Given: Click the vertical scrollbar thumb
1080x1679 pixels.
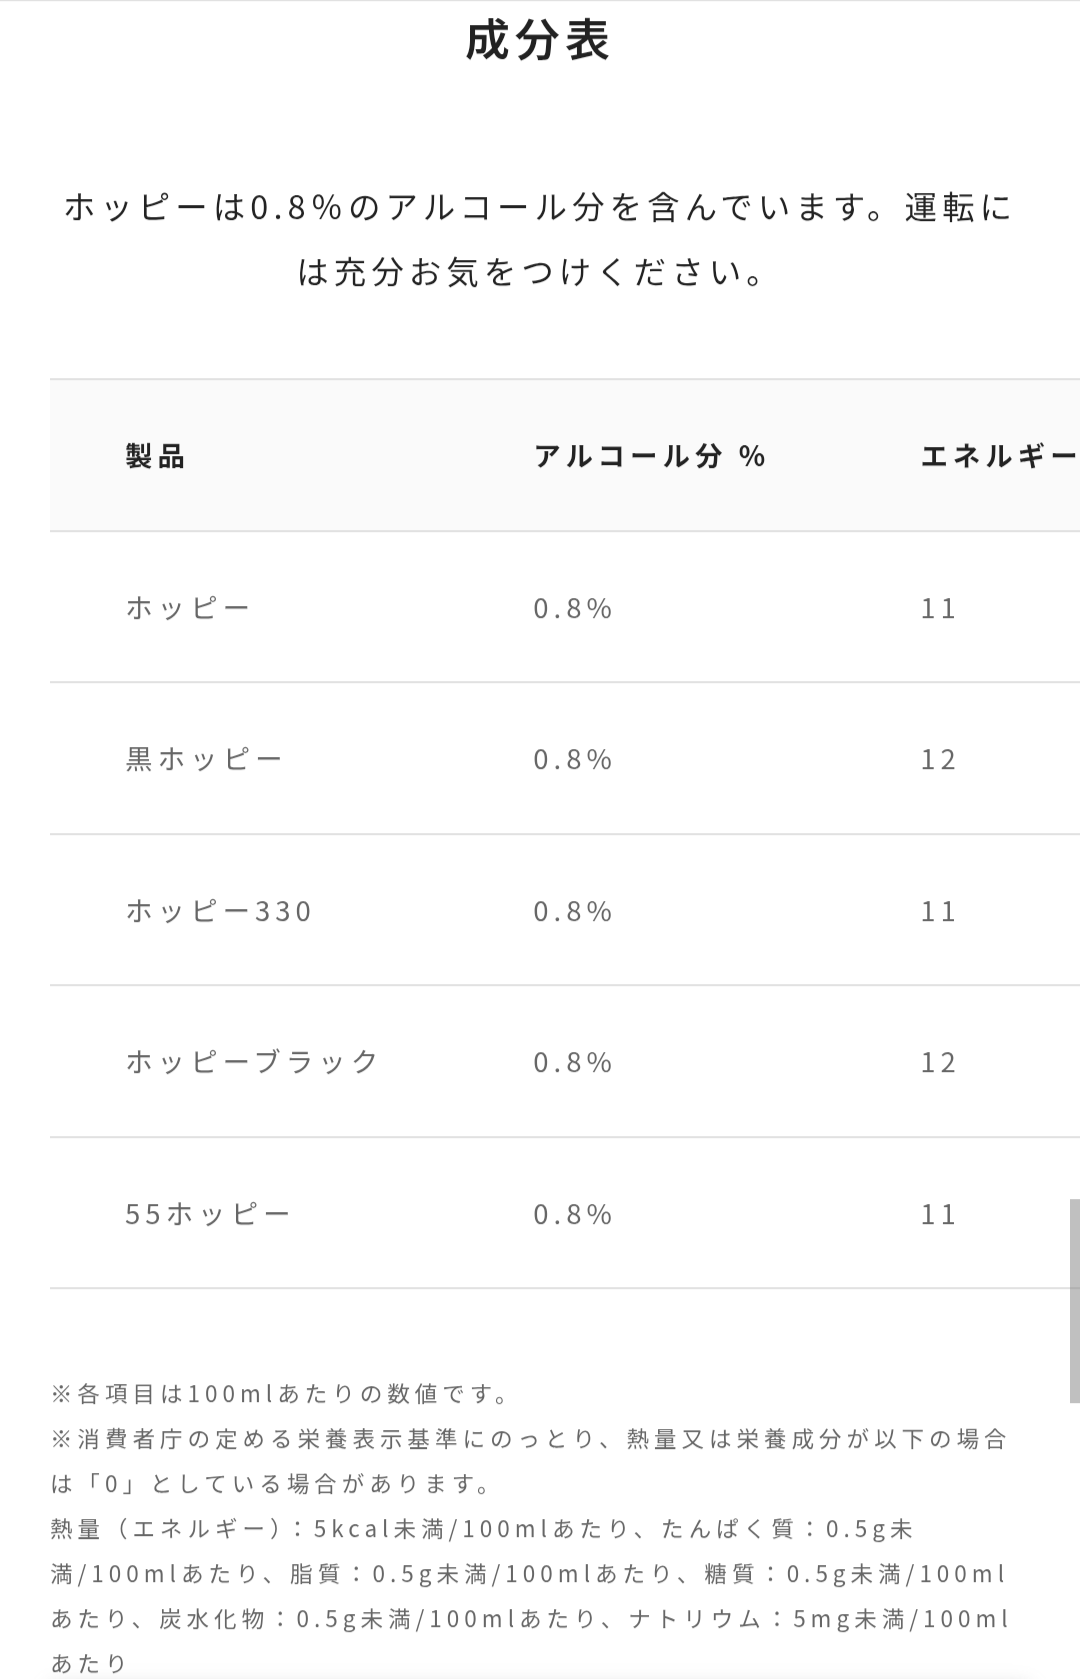Looking at the screenshot, I should (x=1074, y=1300).
